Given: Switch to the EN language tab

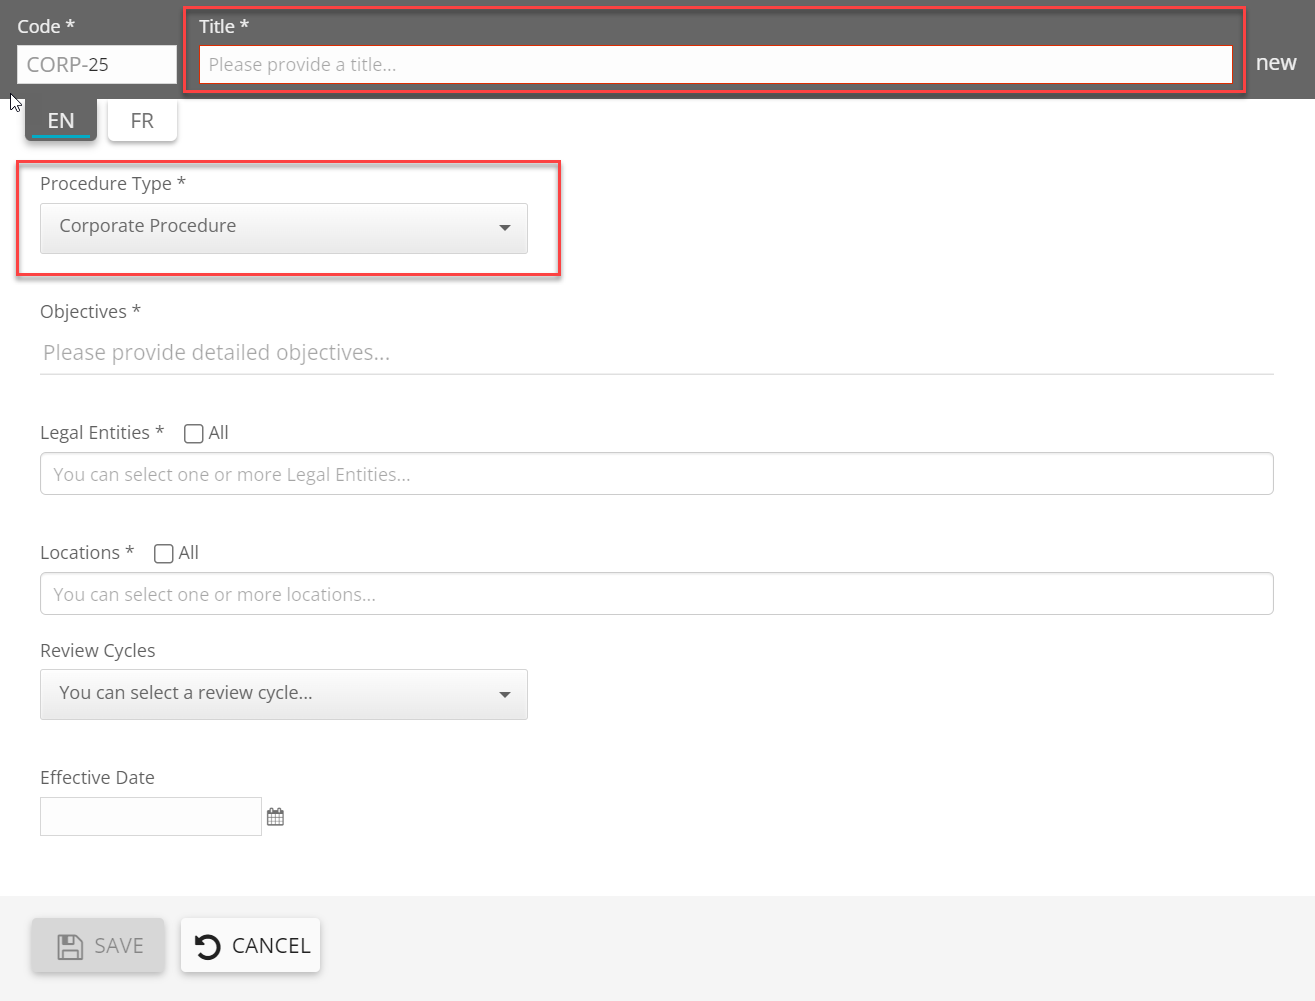Looking at the screenshot, I should pyautogui.click(x=61, y=121).
